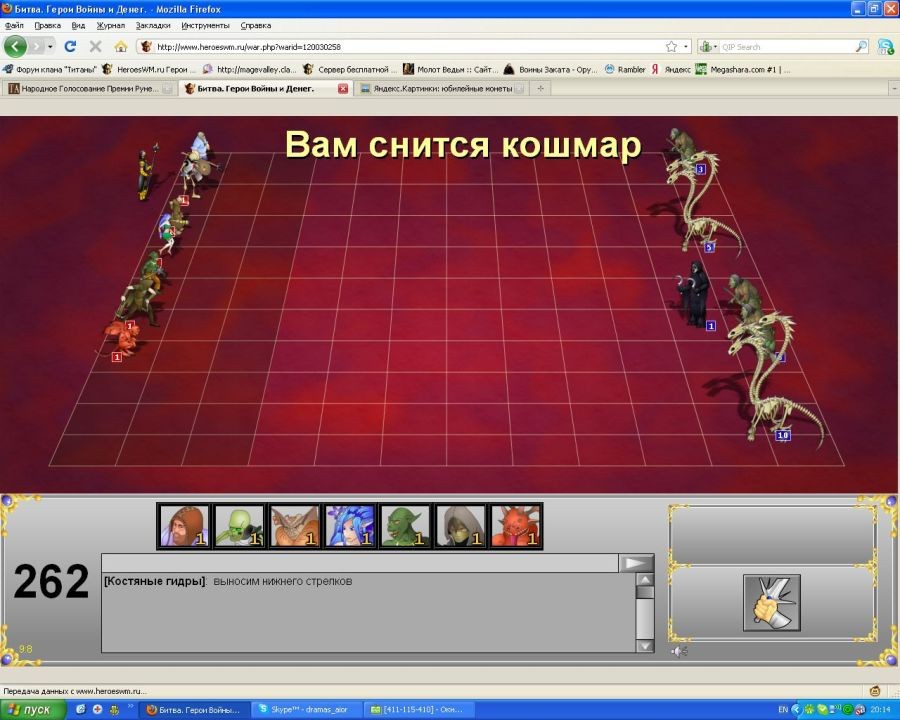Viewport: 900px width, 720px height.
Task: Open the search engine selector dropdown
Action: pyautogui.click(x=709, y=46)
